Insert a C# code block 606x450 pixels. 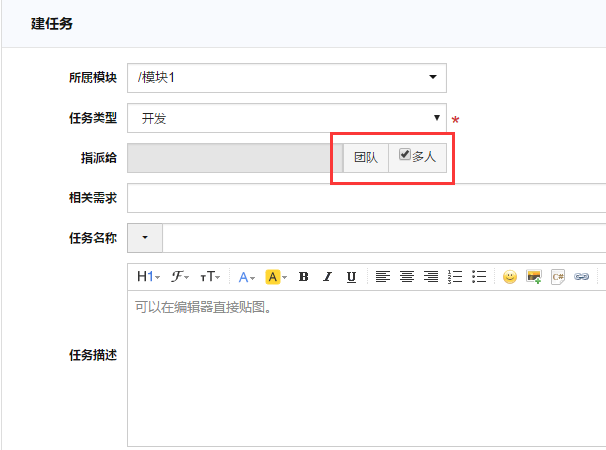[x=558, y=277]
